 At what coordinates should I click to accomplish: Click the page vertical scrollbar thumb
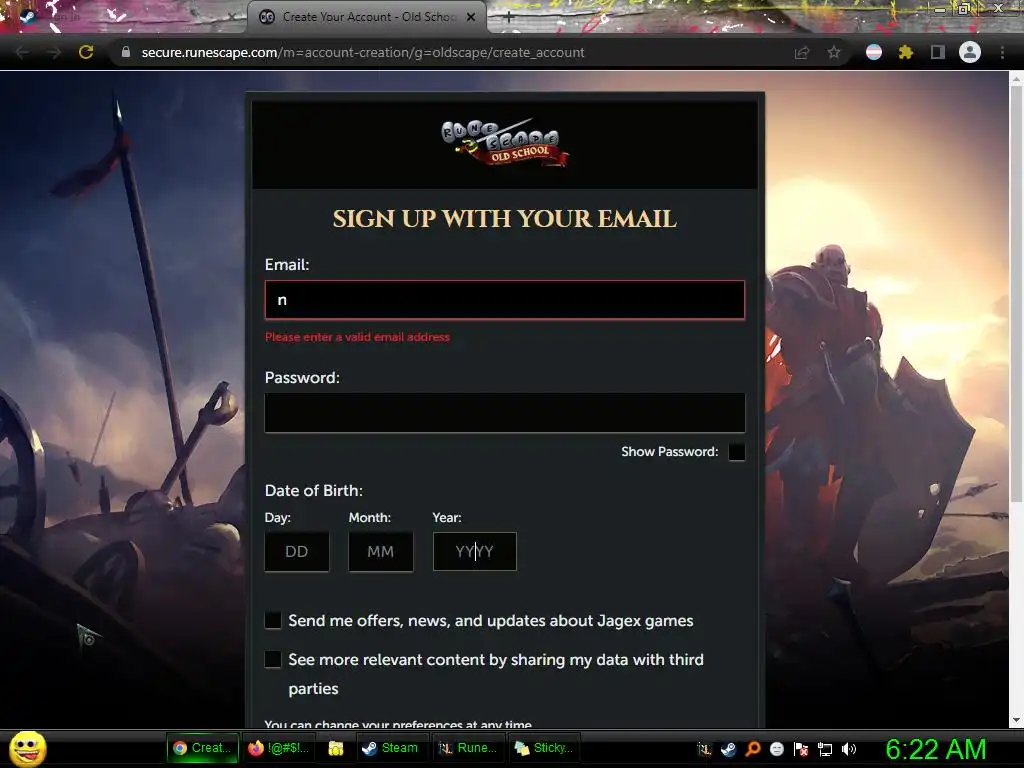pos(1016,294)
